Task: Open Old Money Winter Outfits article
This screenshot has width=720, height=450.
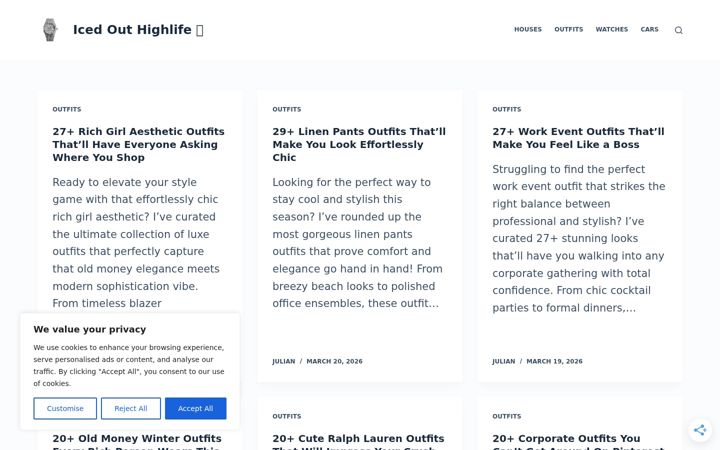Action: [137, 441]
